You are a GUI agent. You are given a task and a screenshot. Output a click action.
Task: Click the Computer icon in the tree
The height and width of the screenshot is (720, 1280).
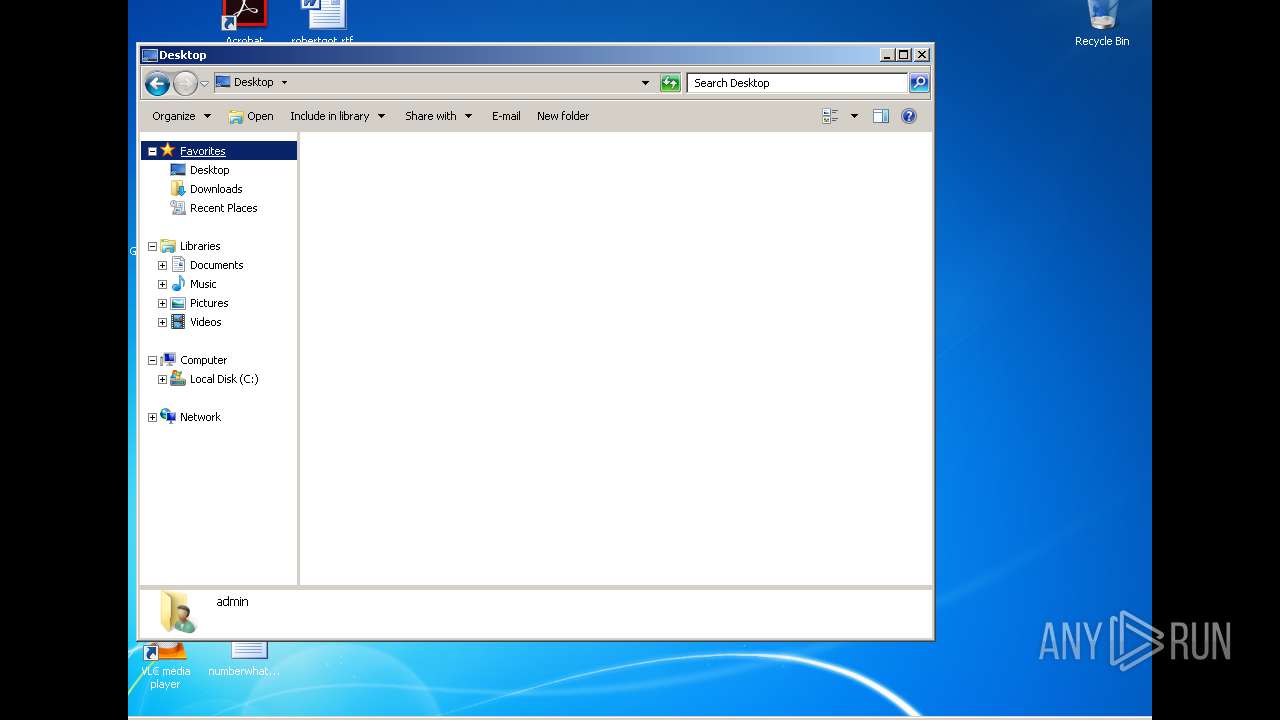[x=168, y=360]
